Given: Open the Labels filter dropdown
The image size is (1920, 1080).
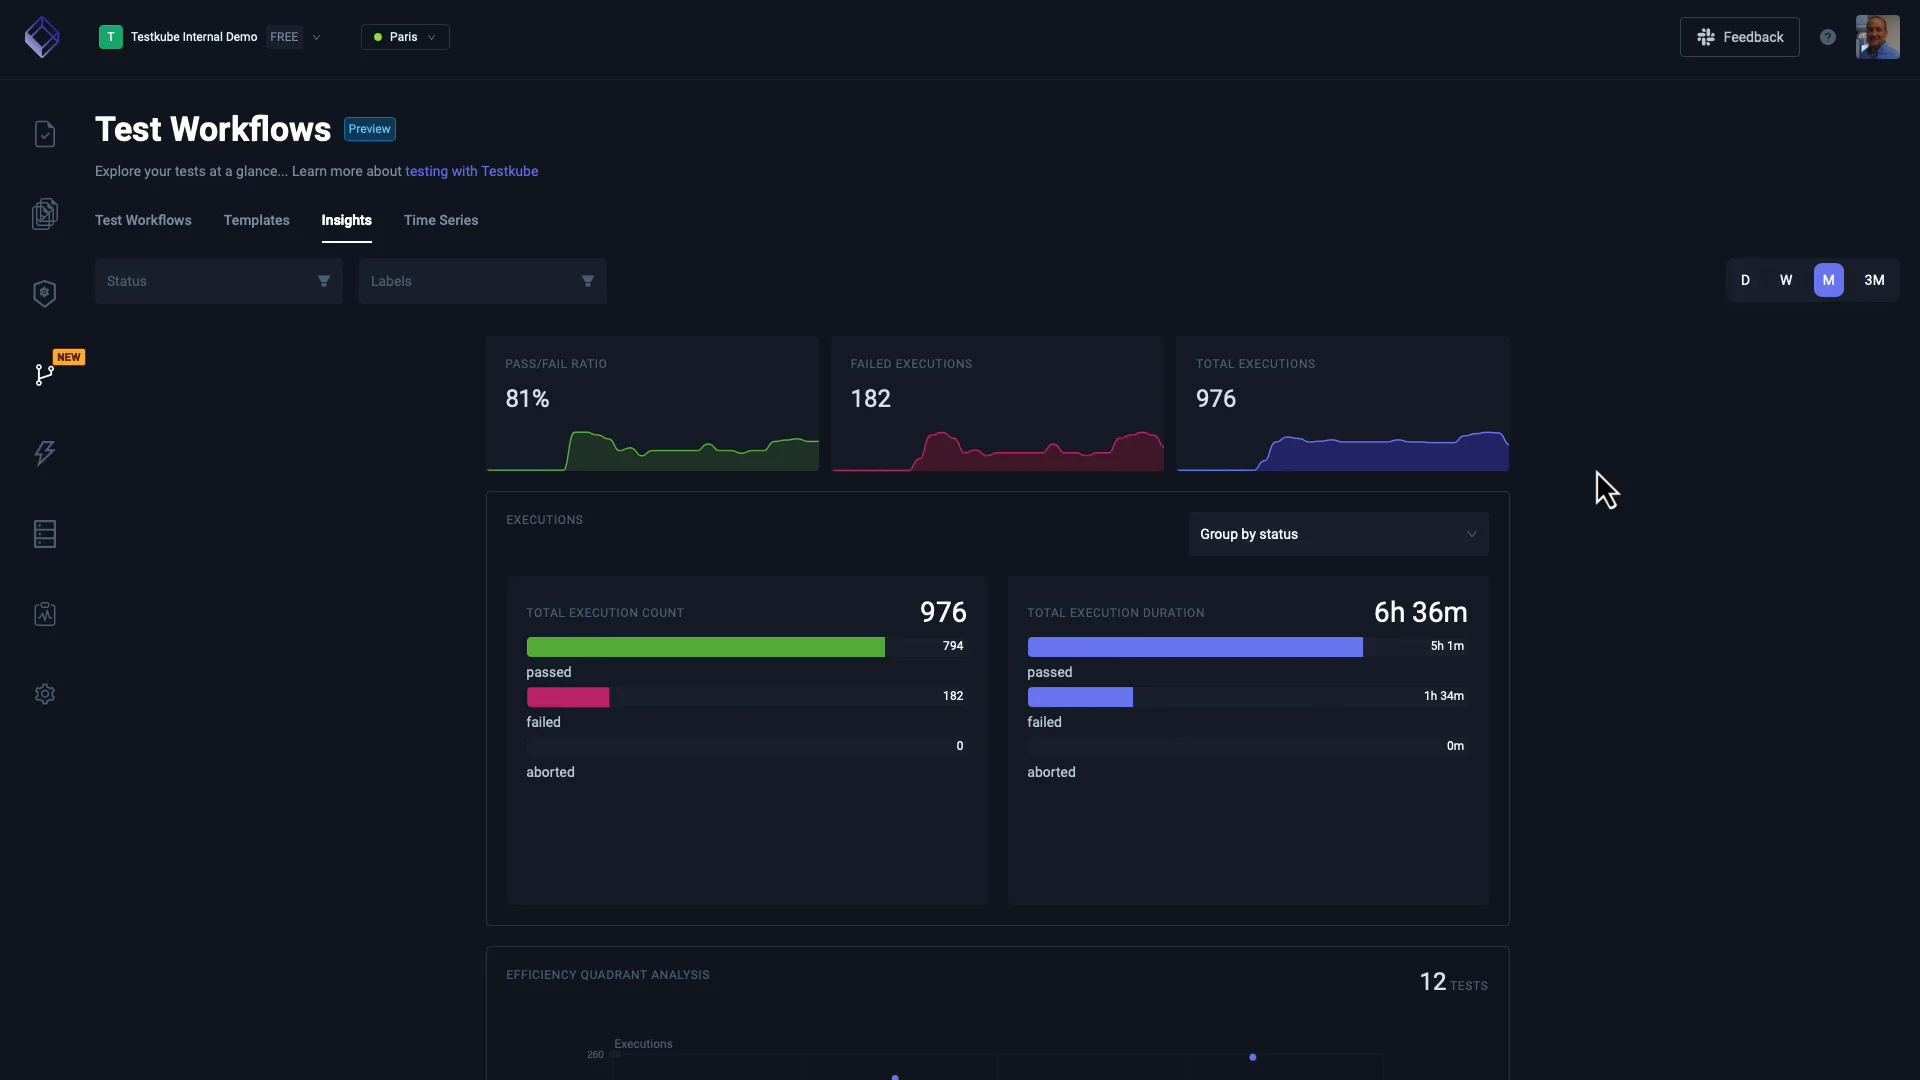Looking at the screenshot, I should pos(482,281).
